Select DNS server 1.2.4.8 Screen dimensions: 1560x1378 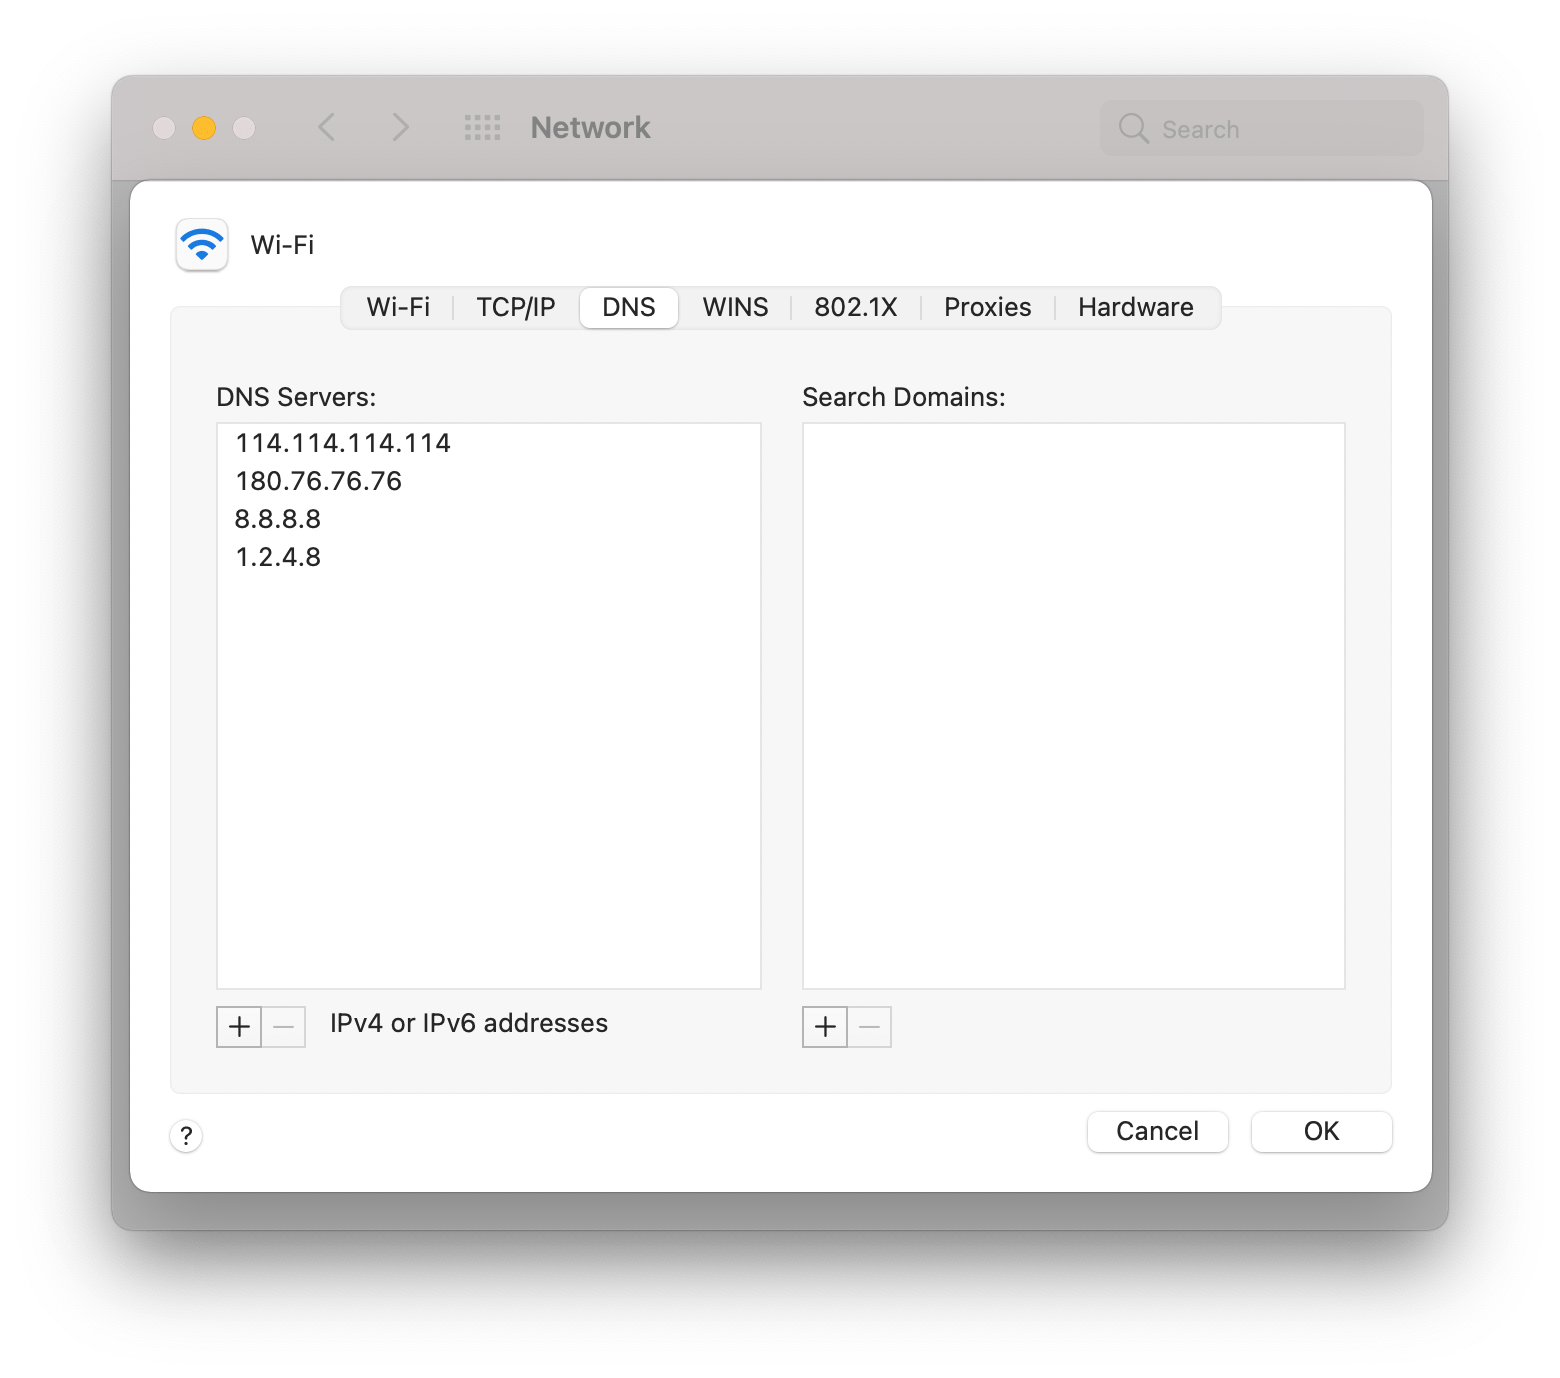click(489, 557)
